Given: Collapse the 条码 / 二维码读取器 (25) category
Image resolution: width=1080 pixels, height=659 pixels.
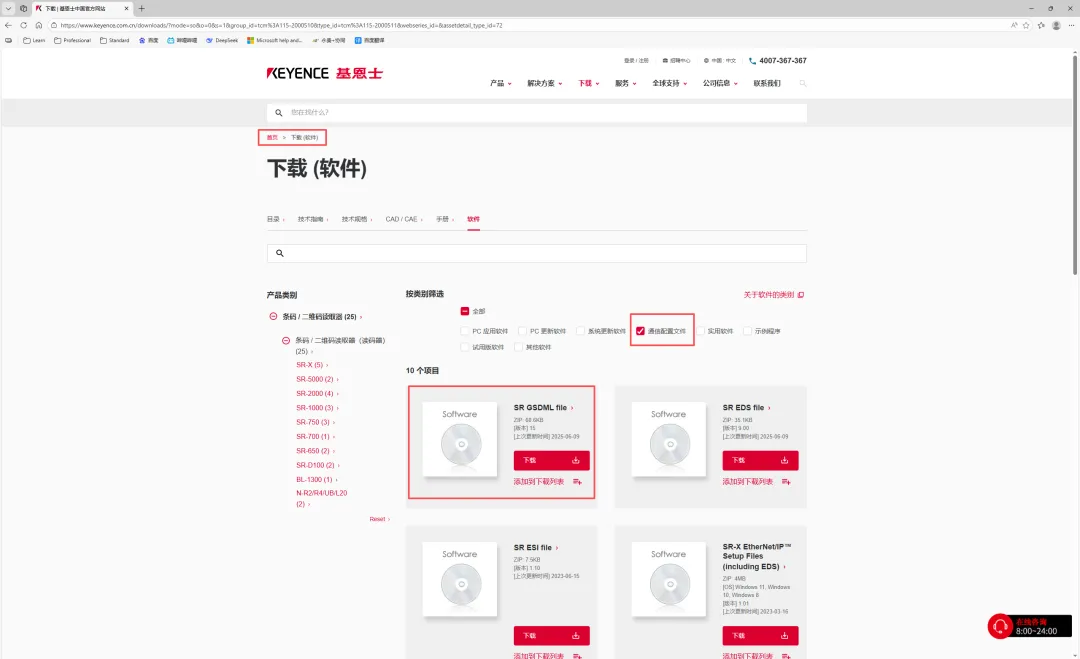Looking at the screenshot, I should coord(273,317).
